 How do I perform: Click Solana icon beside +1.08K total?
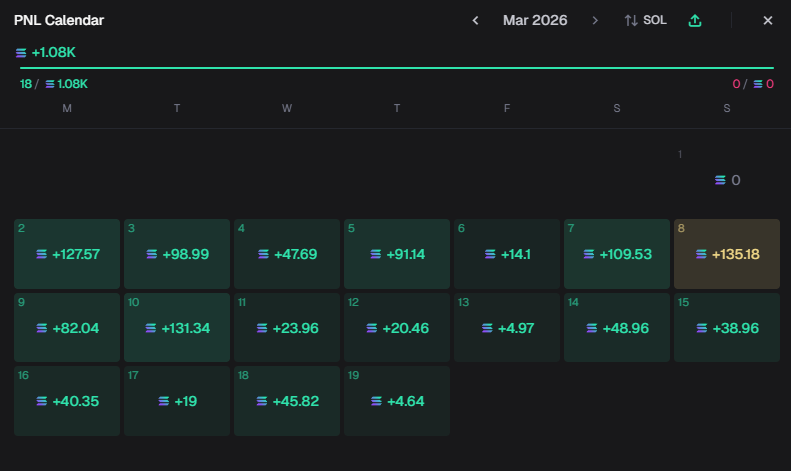(x=21, y=53)
